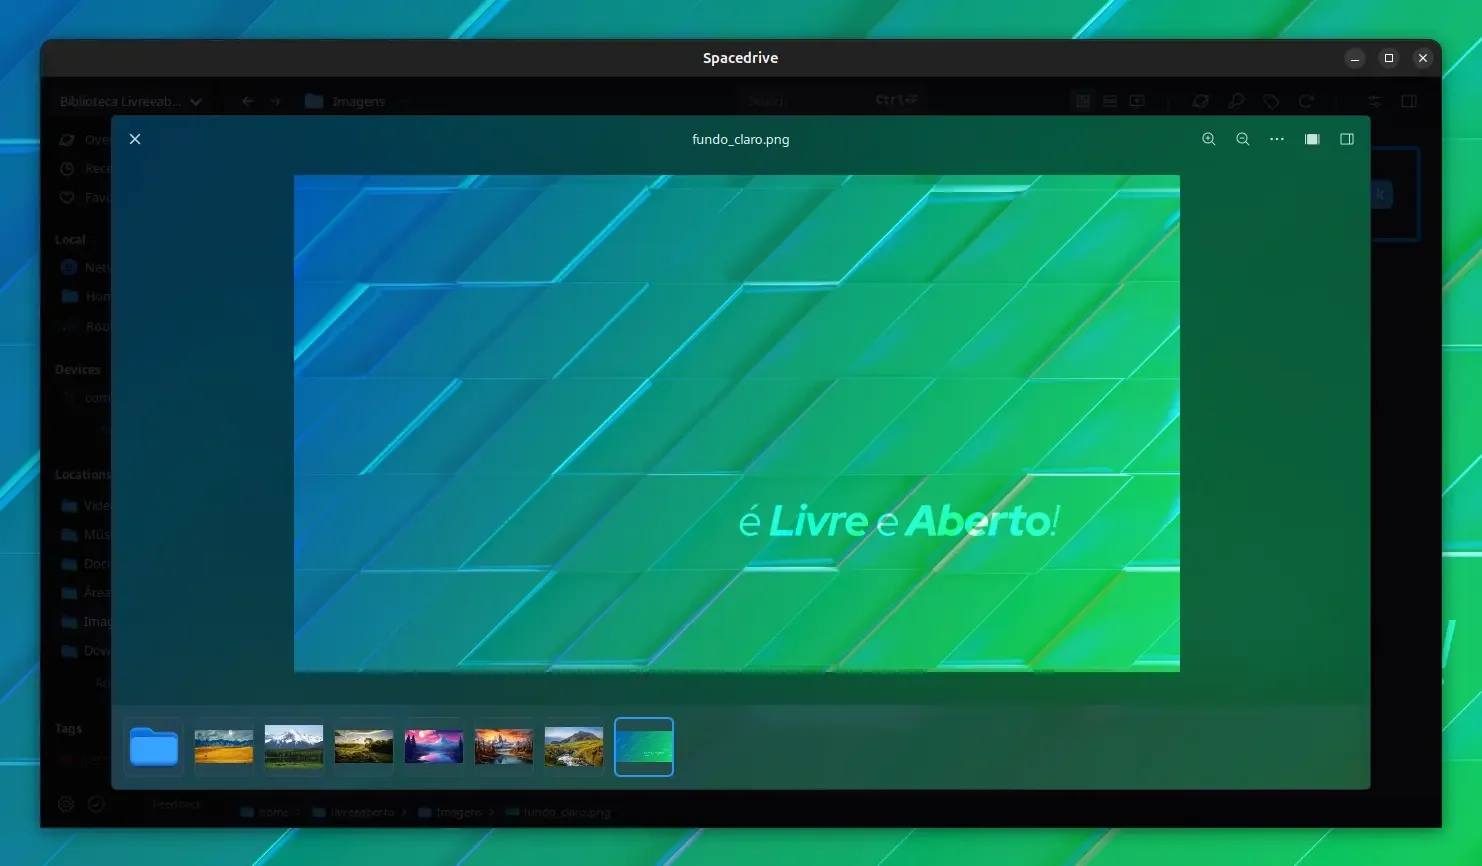Navigate to livreeaberto in path bar
The width and height of the screenshot is (1482, 866).
[x=354, y=812]
